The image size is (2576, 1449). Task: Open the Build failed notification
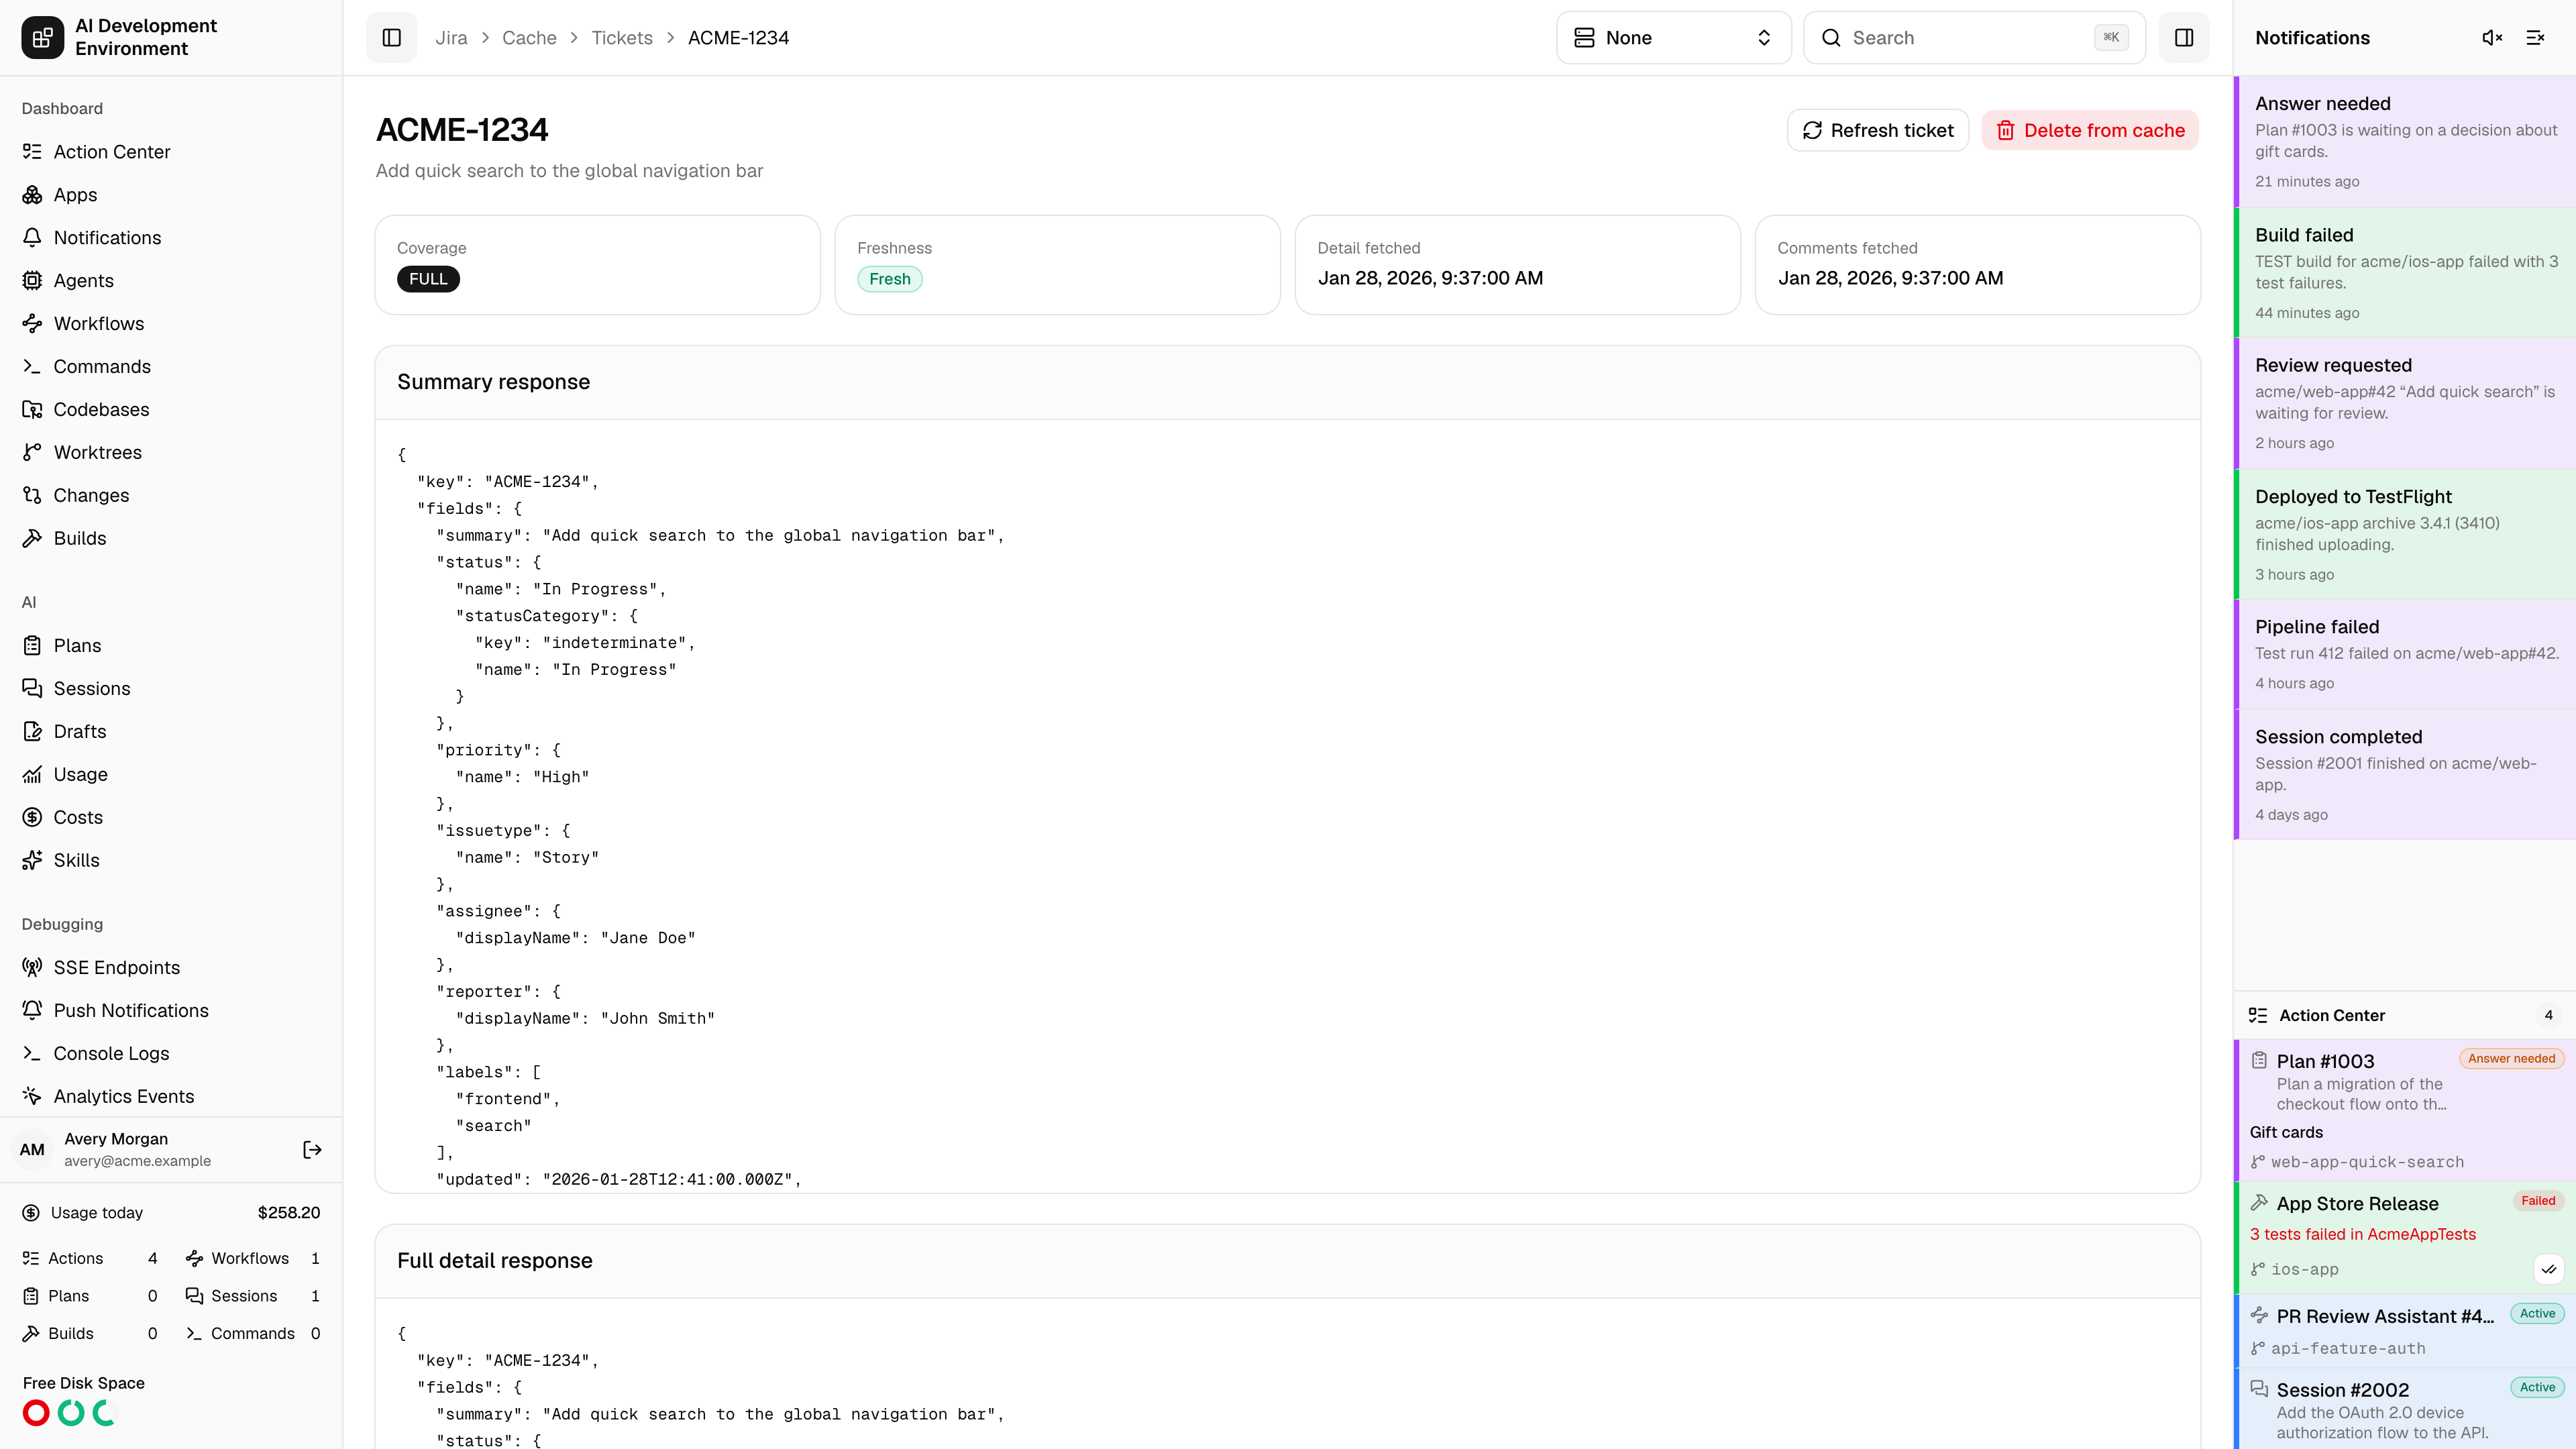(x=2405, y=273)
